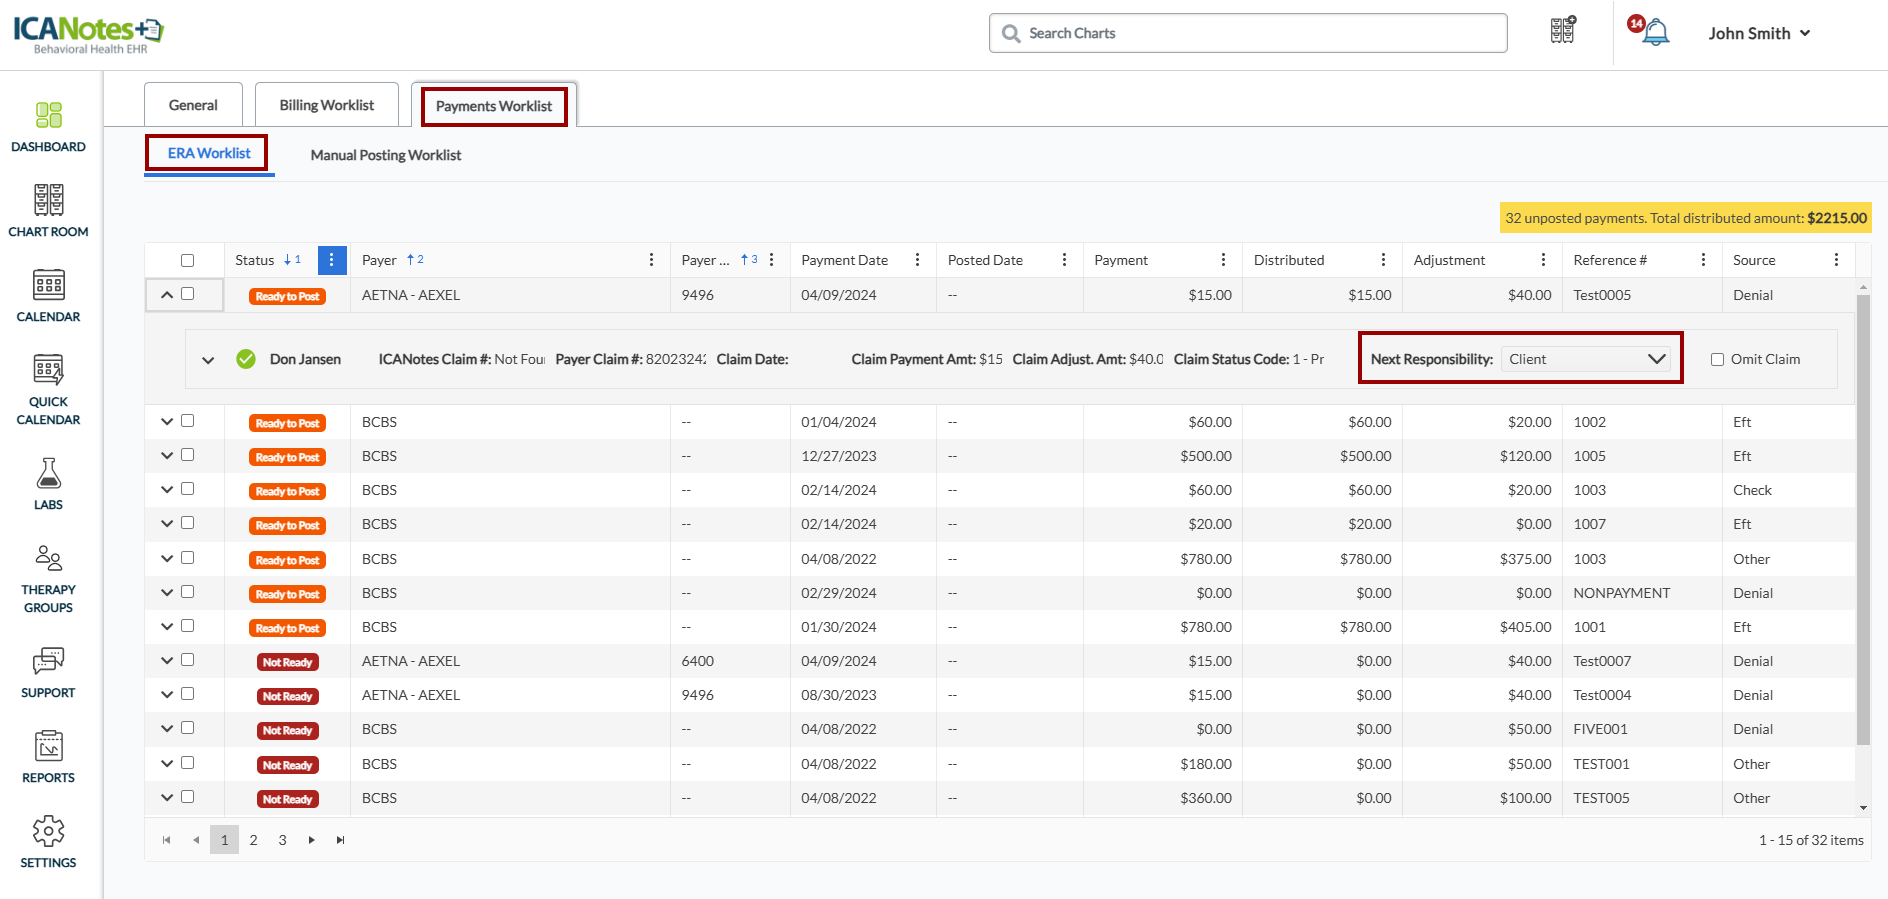
Task: Go to Chart Room in sidebar
Action: [48, 211]
